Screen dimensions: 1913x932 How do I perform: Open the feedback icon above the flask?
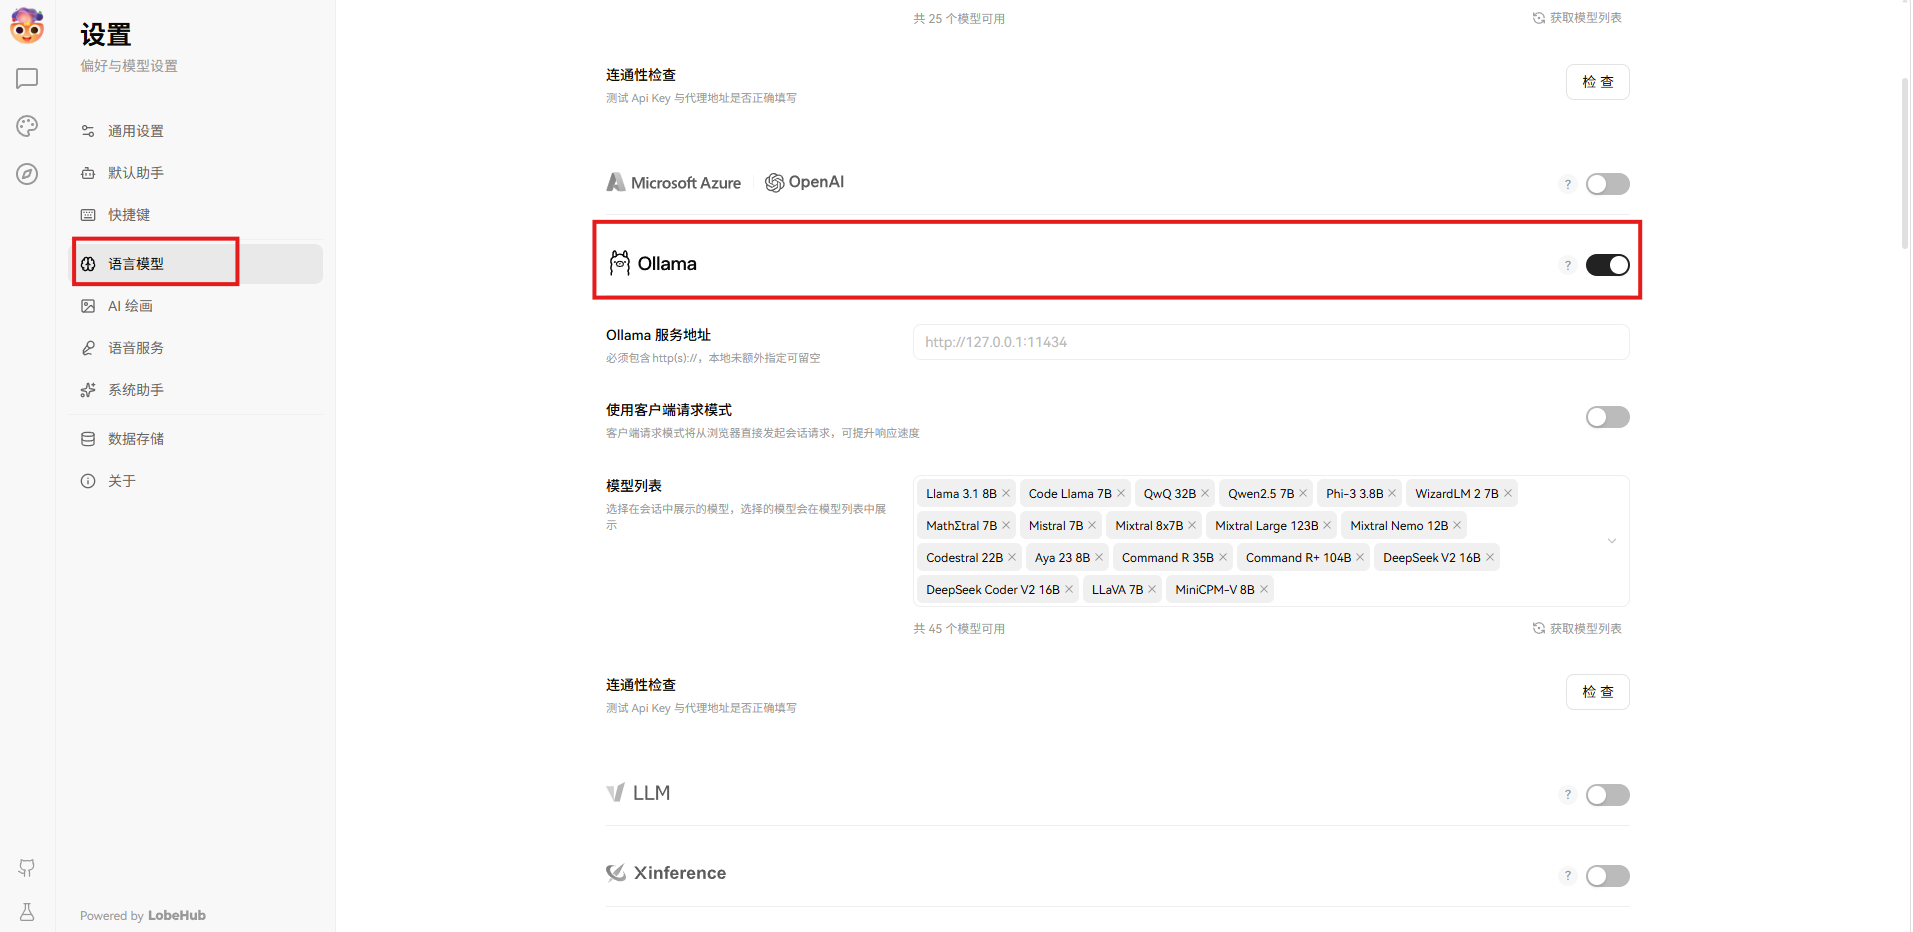pos(27,868)
